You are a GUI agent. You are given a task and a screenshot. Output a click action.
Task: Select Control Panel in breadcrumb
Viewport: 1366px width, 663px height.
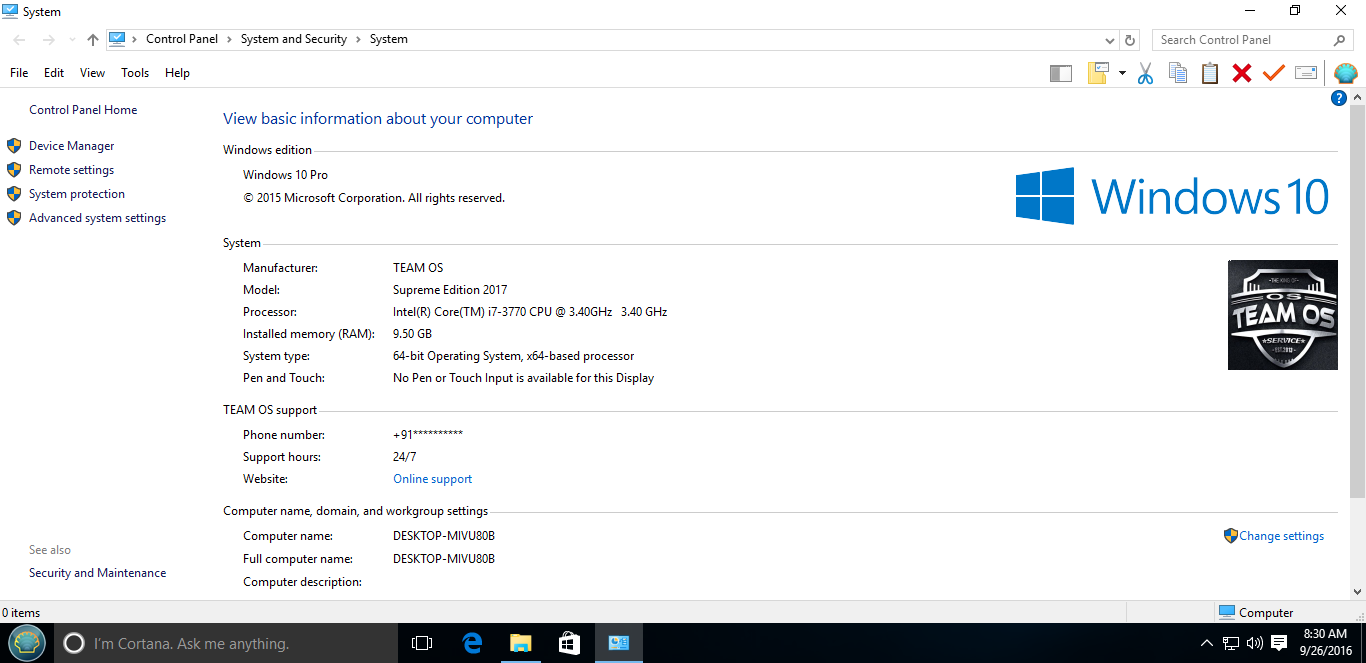click(x=181, y=39)
